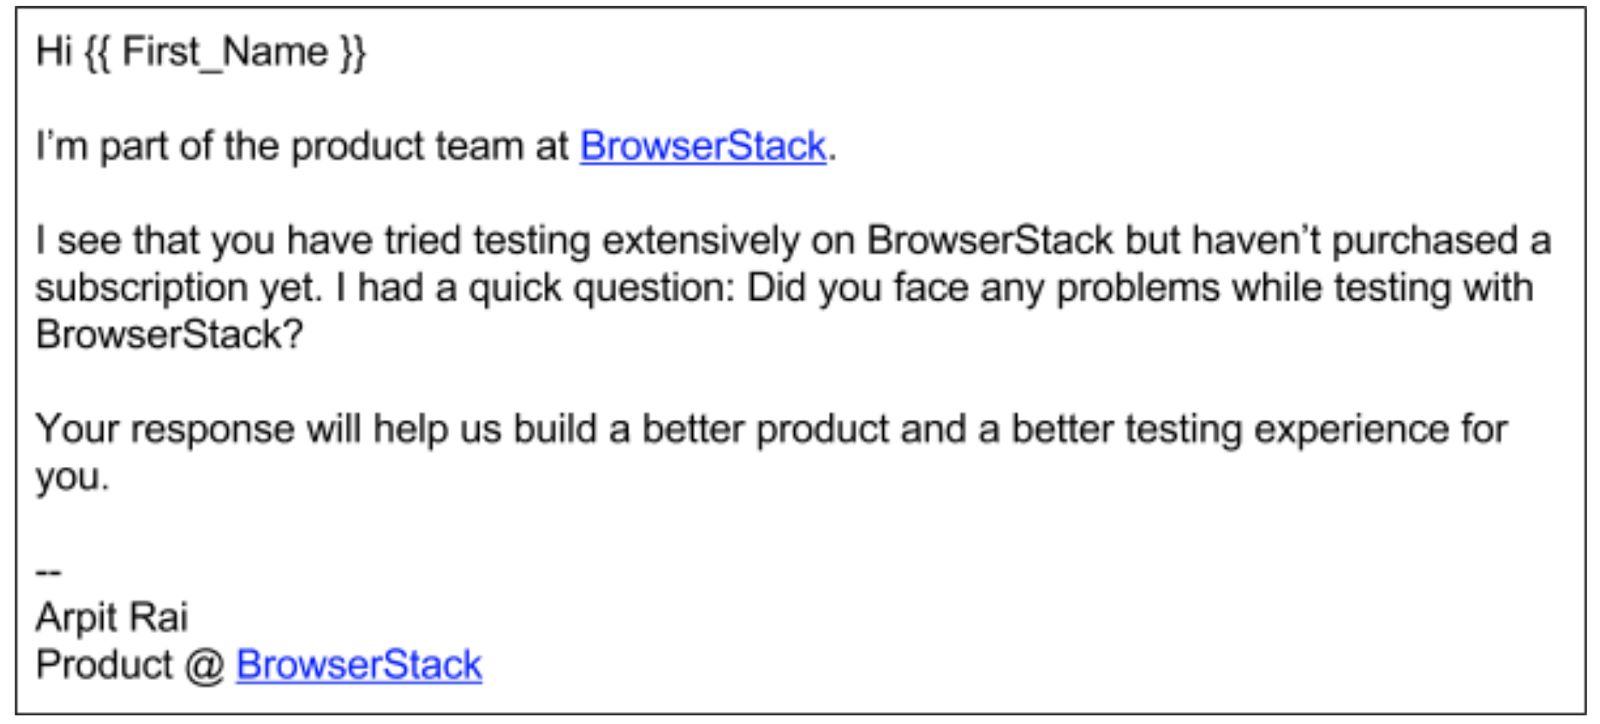1600x724 pixels.
Task: Click "Your response" at the paragraph start
Action: click(165, 430)
